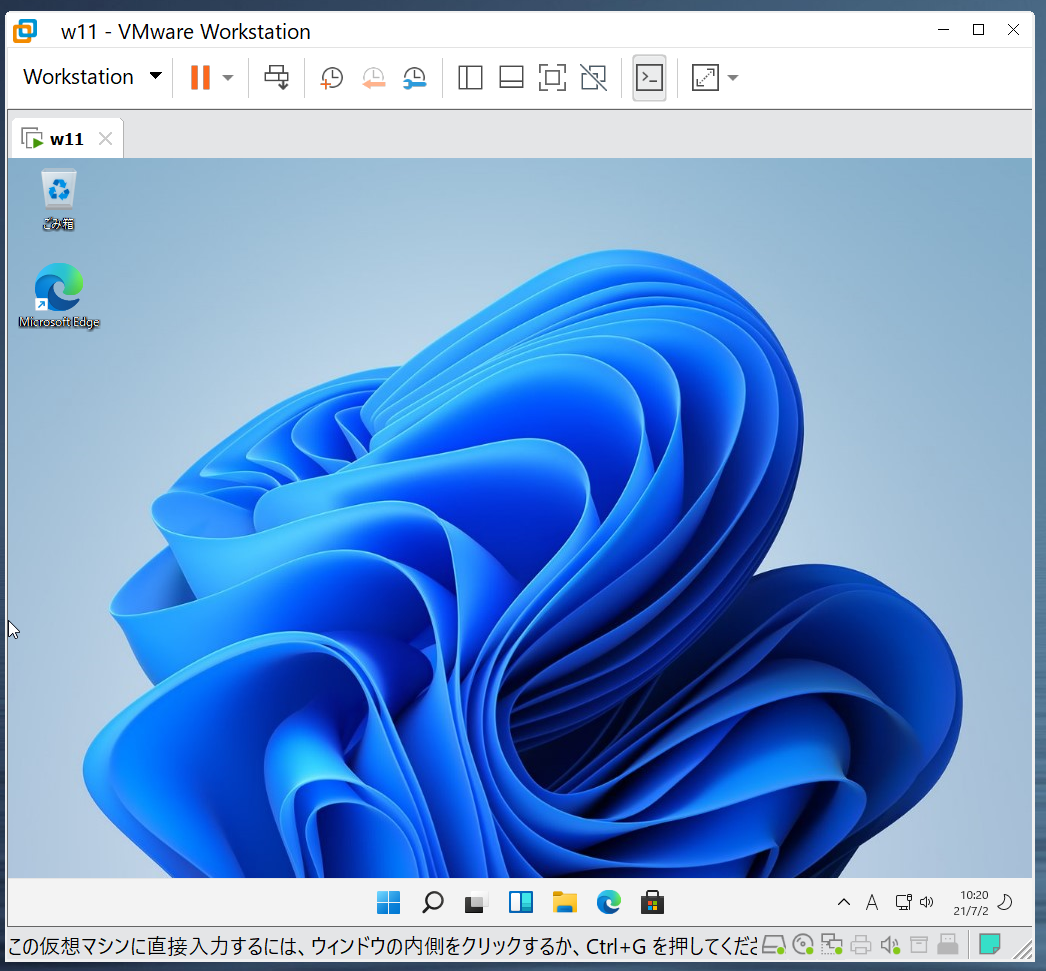Expand the stretch guest dropdown arrow
Image resolution: width=1046 pixels, height=971 pixels.
[x=732, y=77]
